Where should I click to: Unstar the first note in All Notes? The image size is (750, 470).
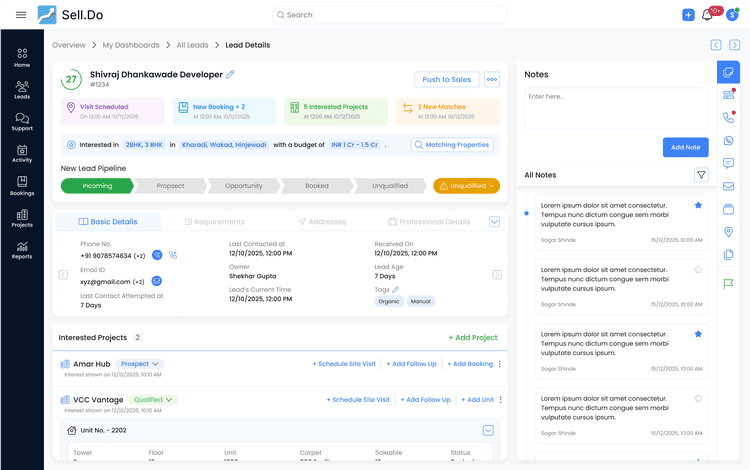tap(698, 205)
